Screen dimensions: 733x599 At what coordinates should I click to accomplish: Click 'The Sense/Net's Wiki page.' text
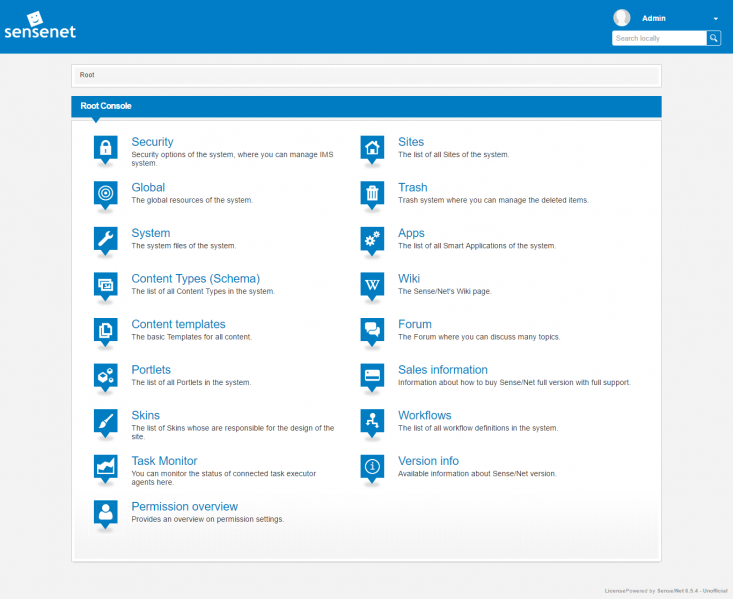pyautogui.click(x=445, y=291)
